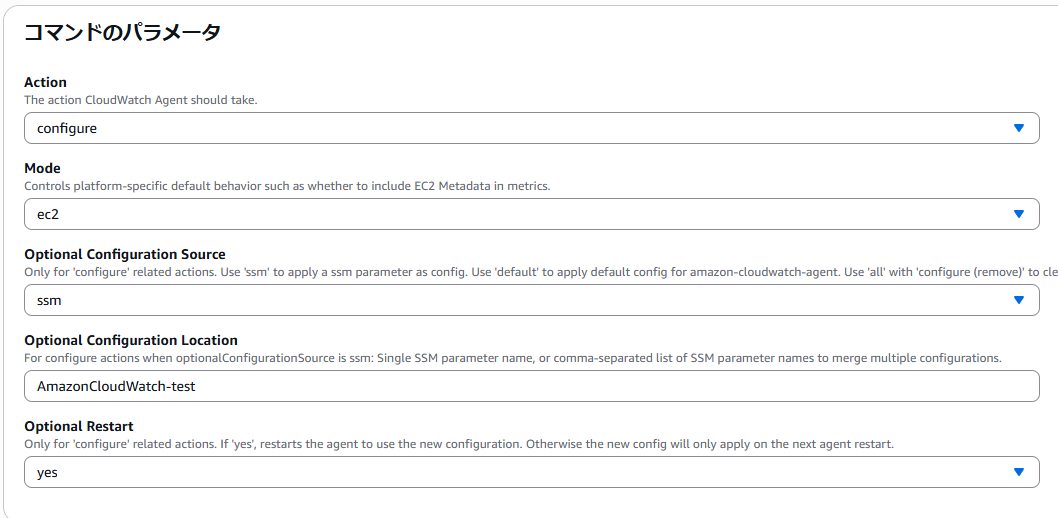Click the 'Mode' field label

(x=42, y=168)
